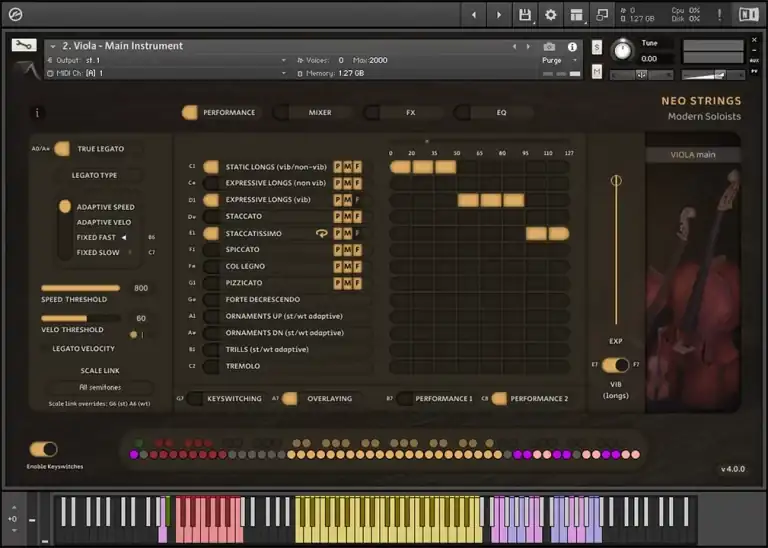Select Fixed Fast legato type

point(96,238)
